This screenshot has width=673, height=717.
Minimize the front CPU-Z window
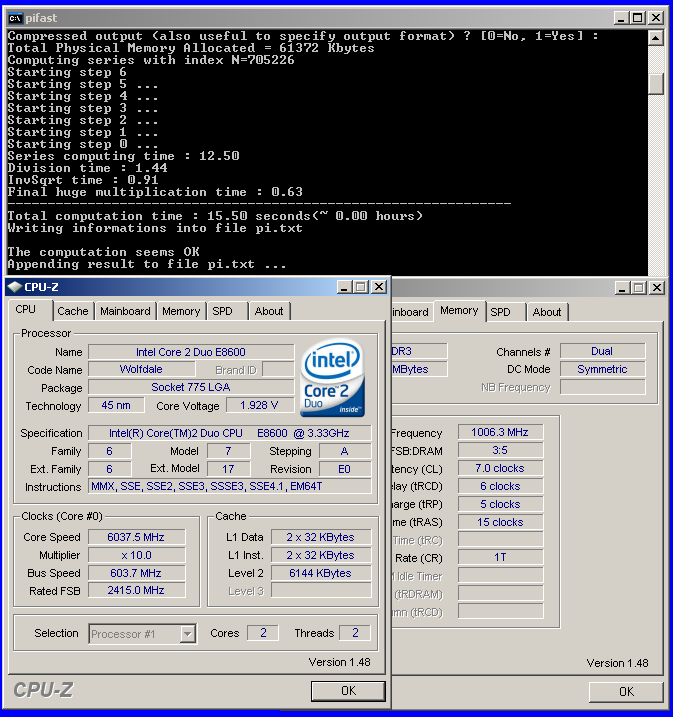[x=344, y=287]
